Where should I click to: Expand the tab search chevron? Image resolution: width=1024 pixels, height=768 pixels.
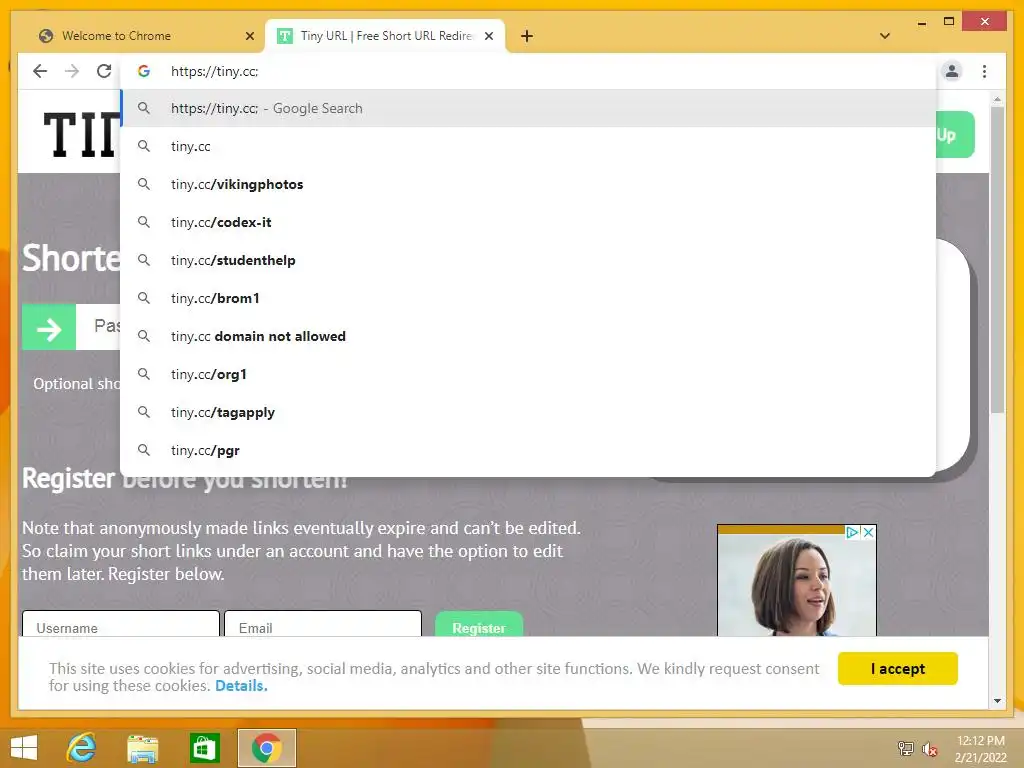click(885, 36)
